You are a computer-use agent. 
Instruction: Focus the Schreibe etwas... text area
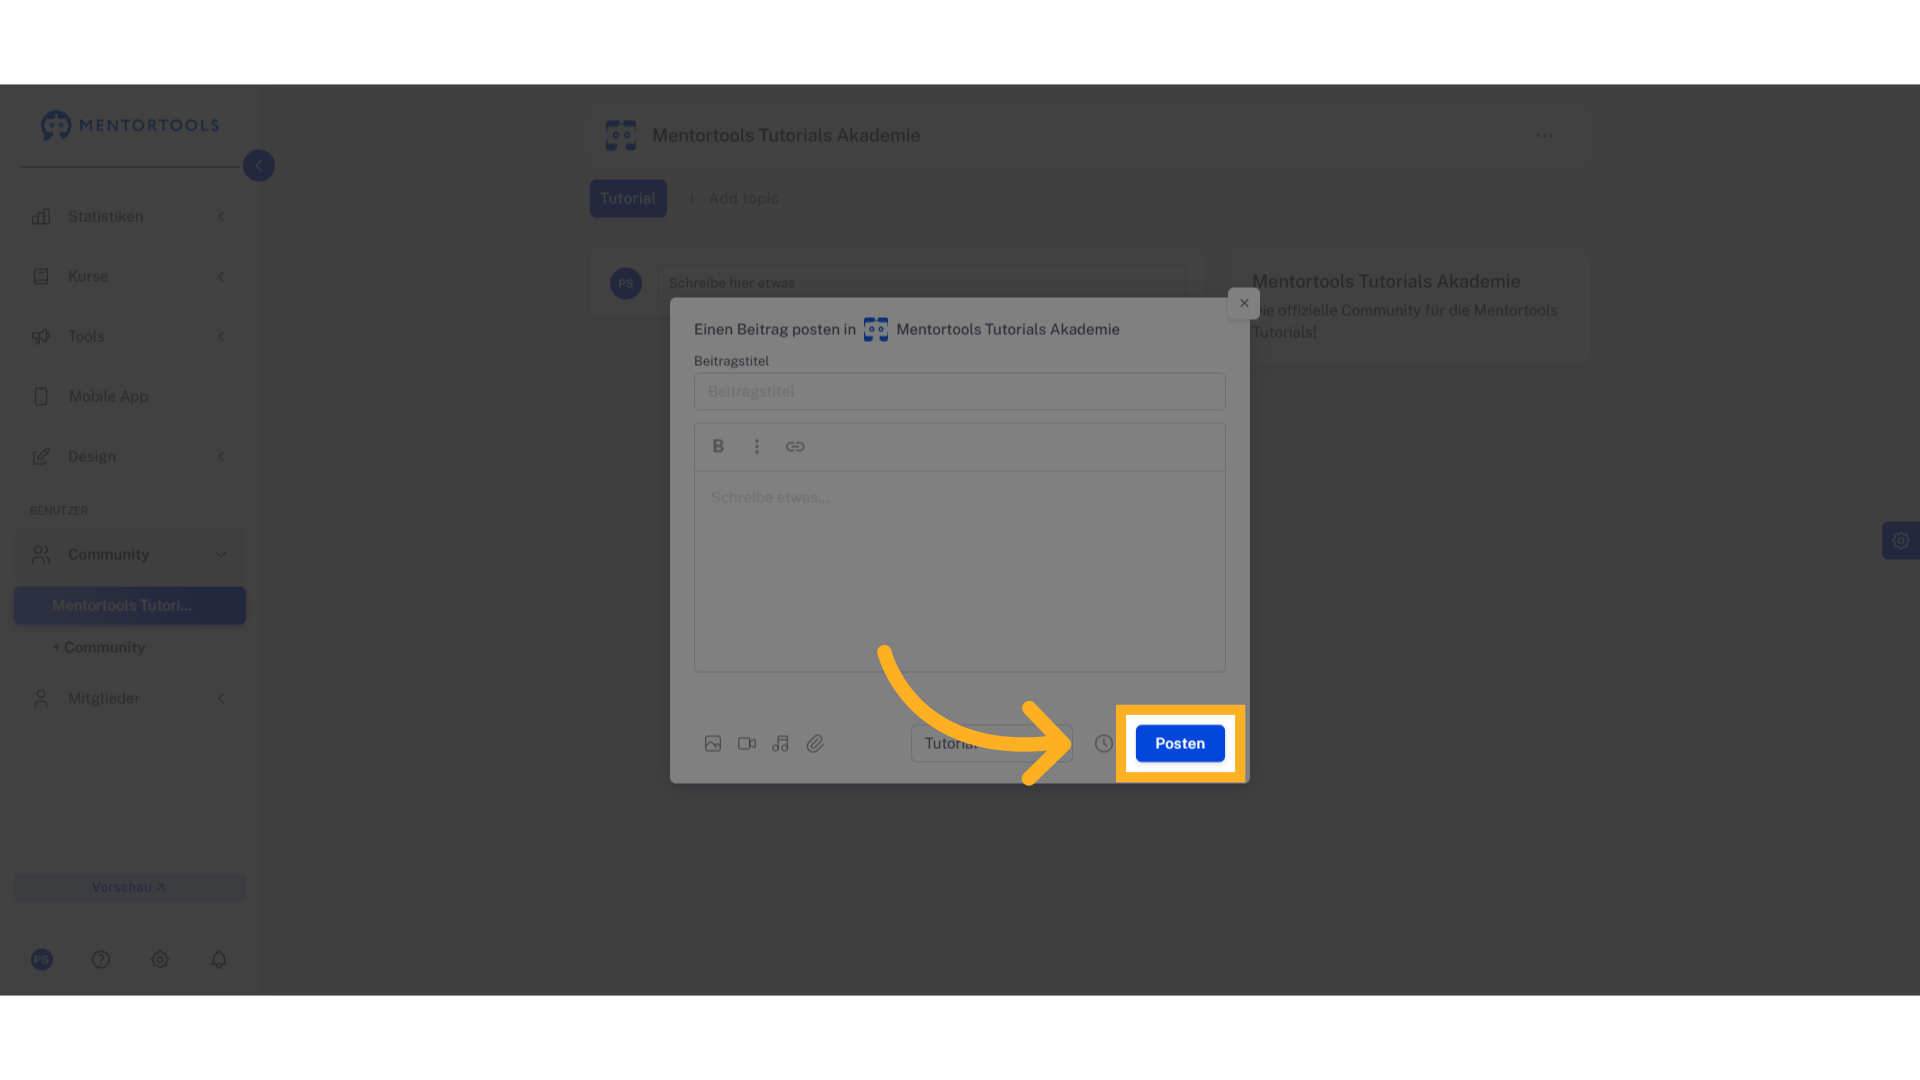coord(960,572)
